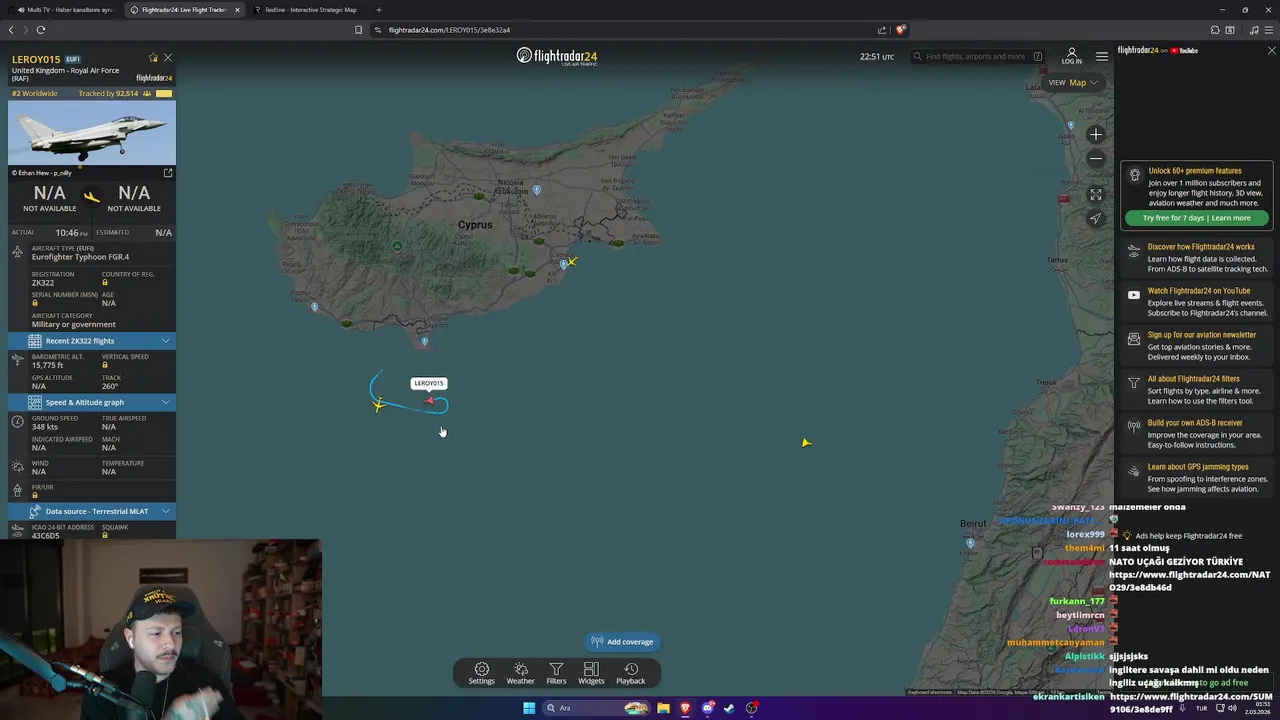Open File Explorer from taskbar
The width and height of the screenshot is (1280, 720).
663,708
